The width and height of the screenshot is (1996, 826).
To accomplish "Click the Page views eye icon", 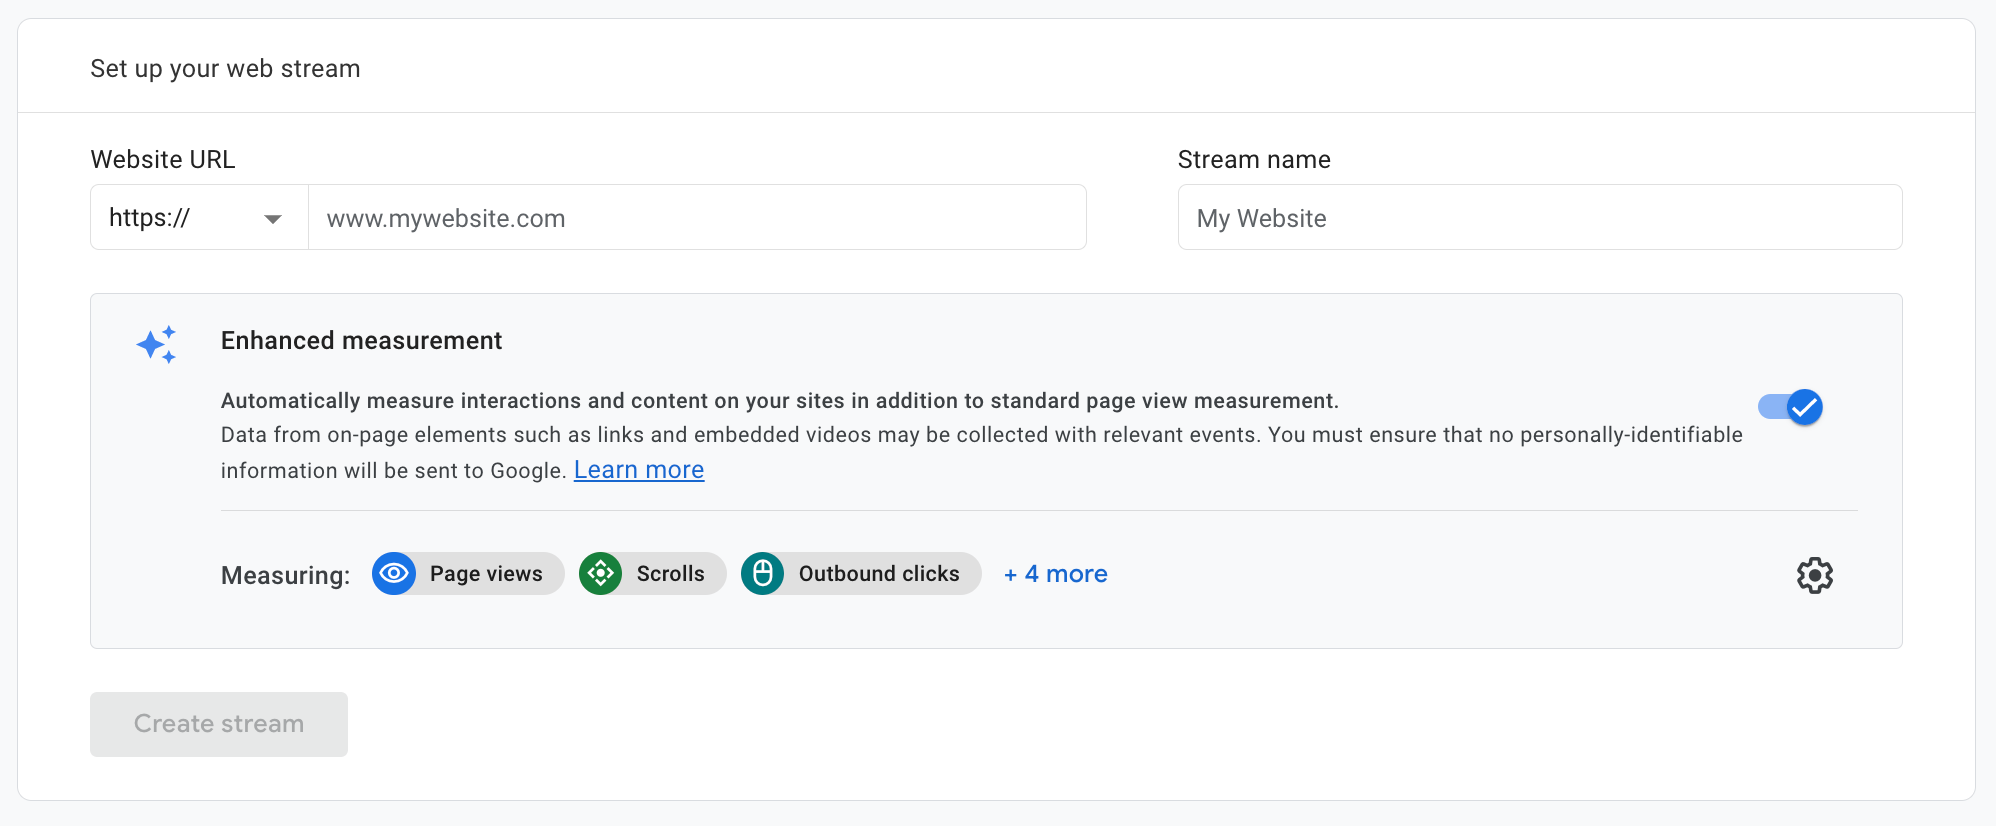I will click(394, 574).
